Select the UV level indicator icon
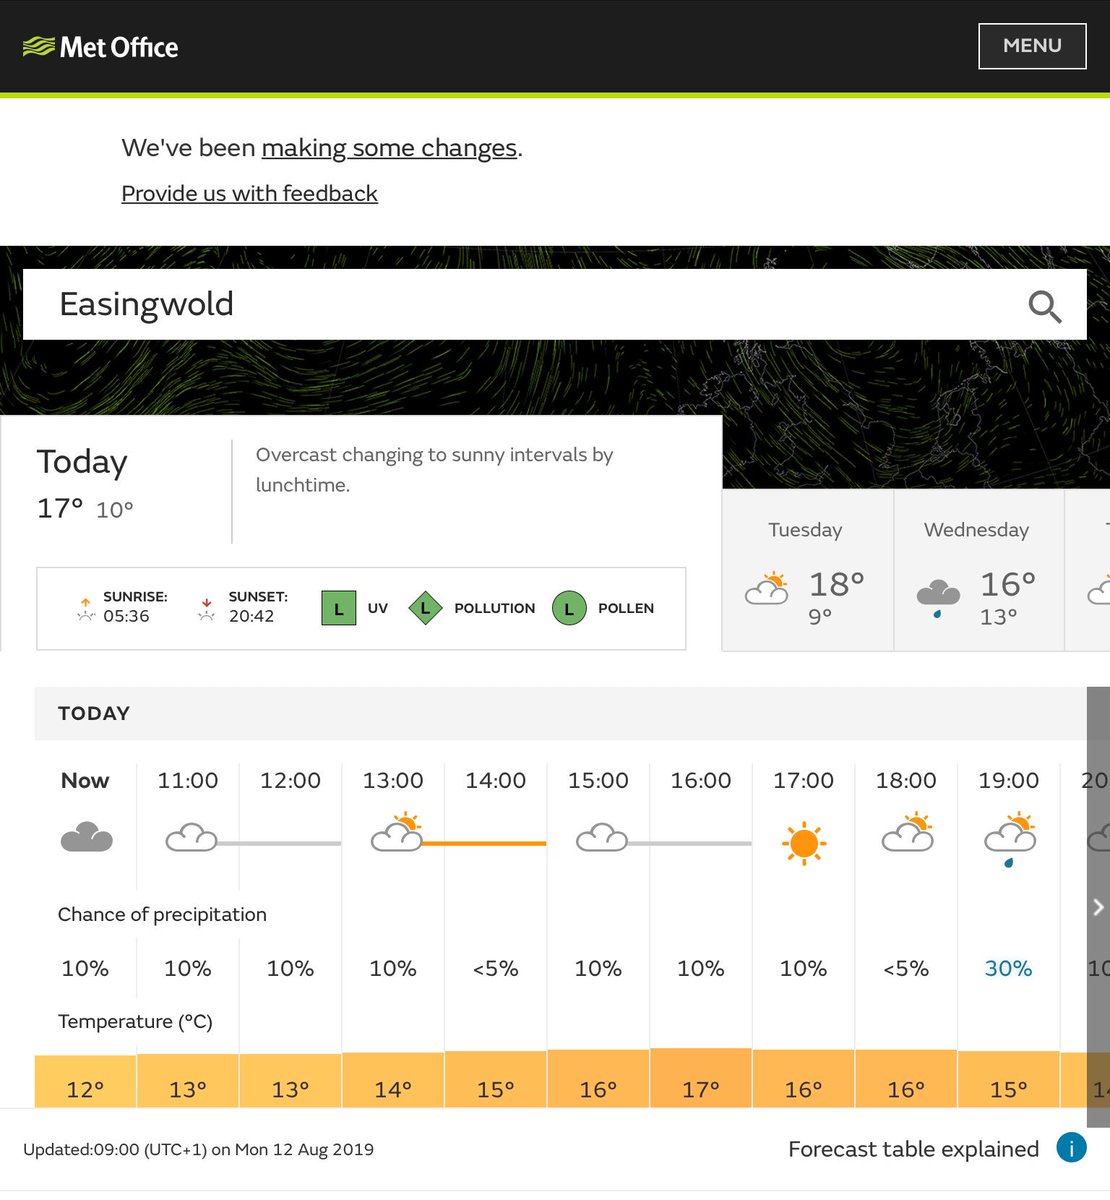This screenshot has width=1110, height=1200. point(338,608)
